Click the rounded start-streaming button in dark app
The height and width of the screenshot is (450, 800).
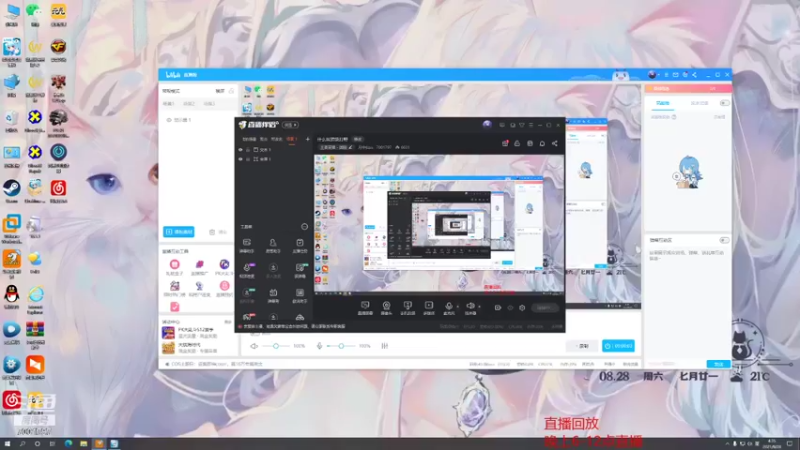(544, 308)
